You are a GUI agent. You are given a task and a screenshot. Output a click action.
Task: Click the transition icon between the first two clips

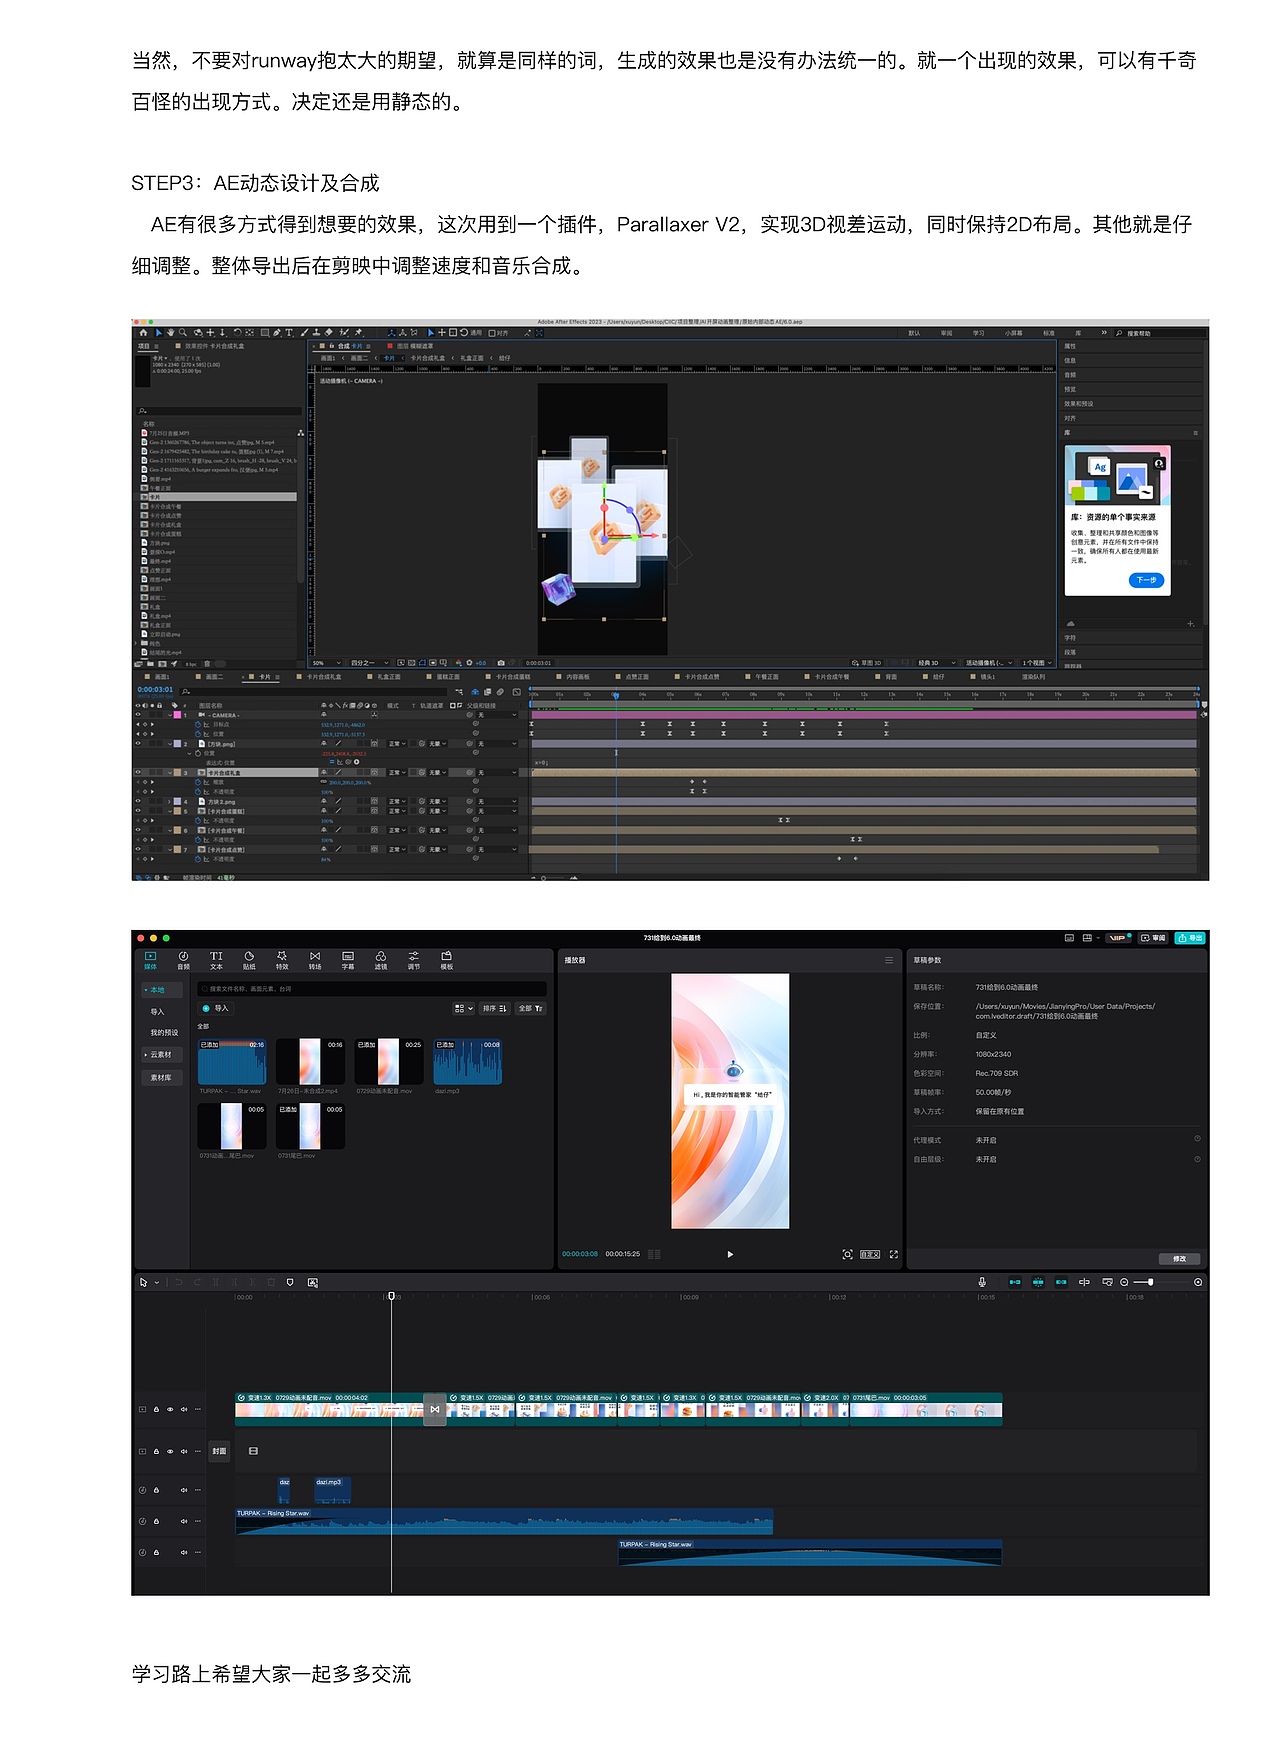(x=435, y=1409)
